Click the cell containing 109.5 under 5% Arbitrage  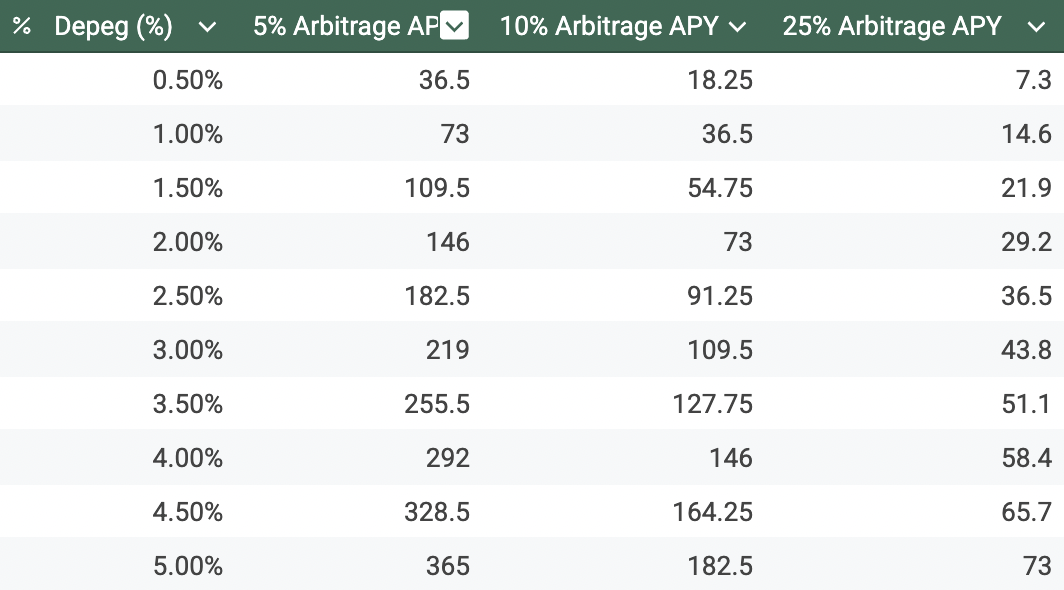coord(436,188)
